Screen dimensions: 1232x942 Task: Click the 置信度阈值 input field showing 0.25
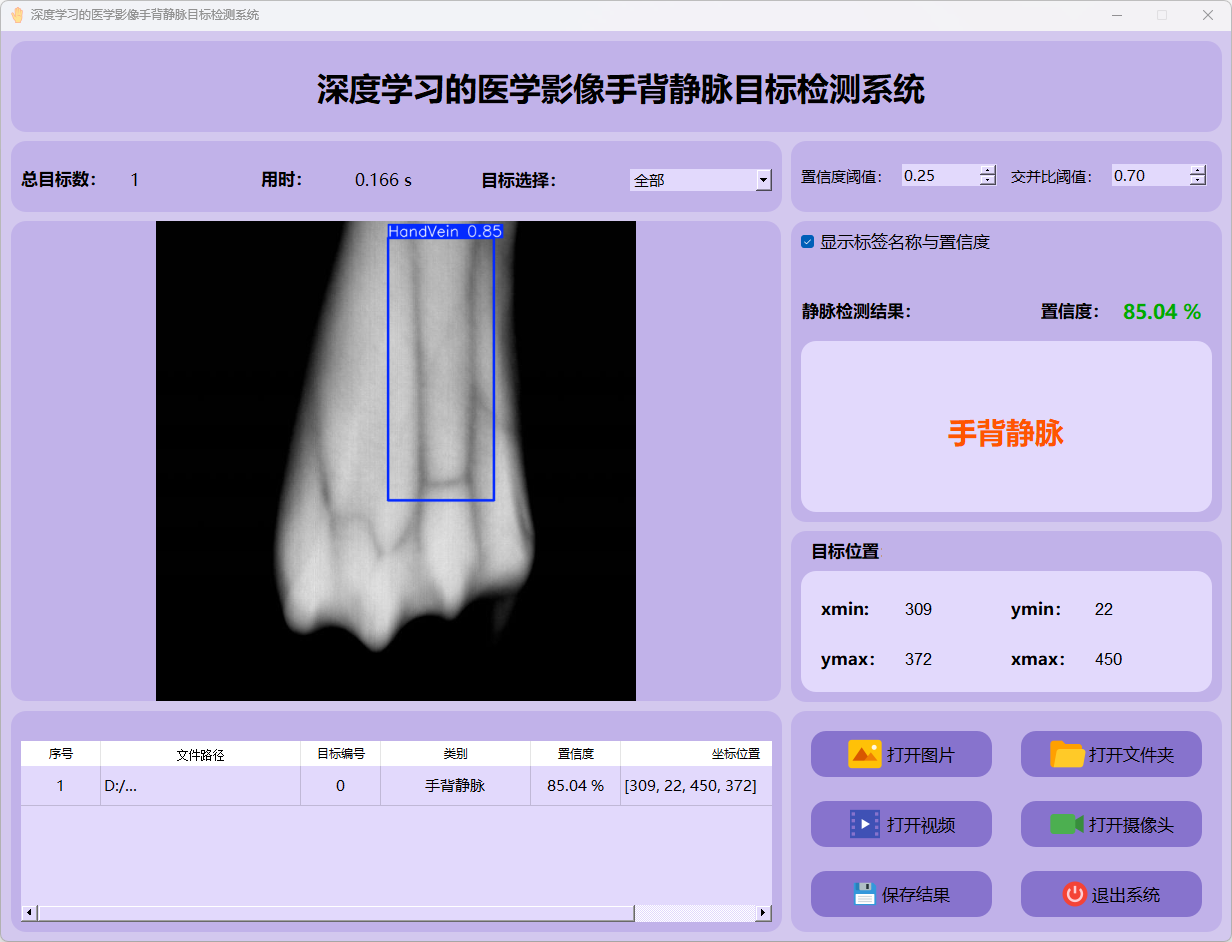[x=938, y=176]
